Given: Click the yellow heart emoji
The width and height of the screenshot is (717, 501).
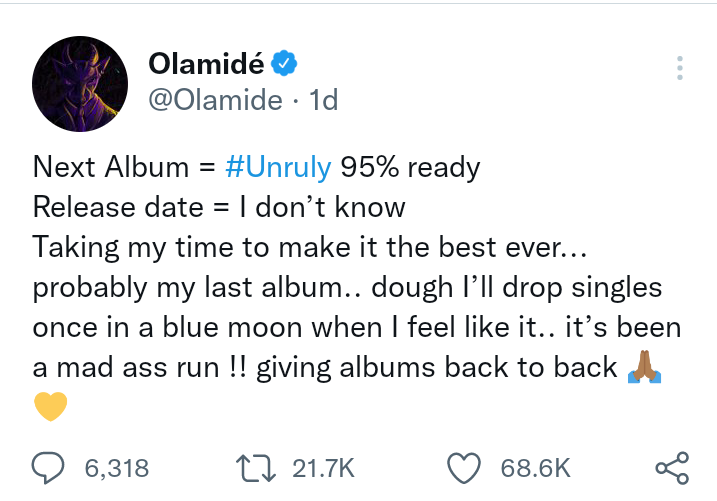Looking at the screenshot, I should coord(49,407).
